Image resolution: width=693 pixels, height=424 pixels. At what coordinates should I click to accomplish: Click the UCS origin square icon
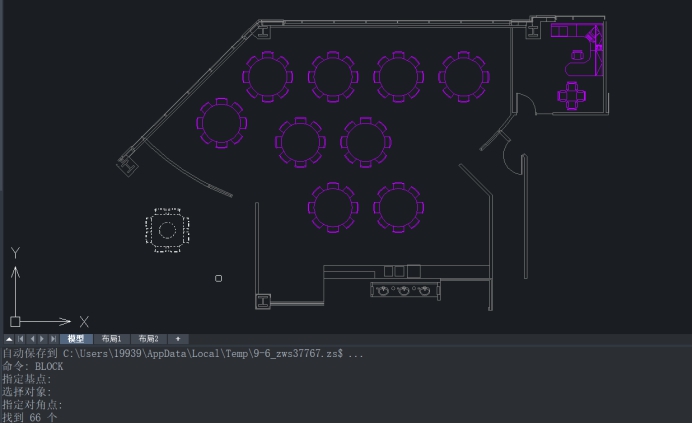(x=15, y=322)
